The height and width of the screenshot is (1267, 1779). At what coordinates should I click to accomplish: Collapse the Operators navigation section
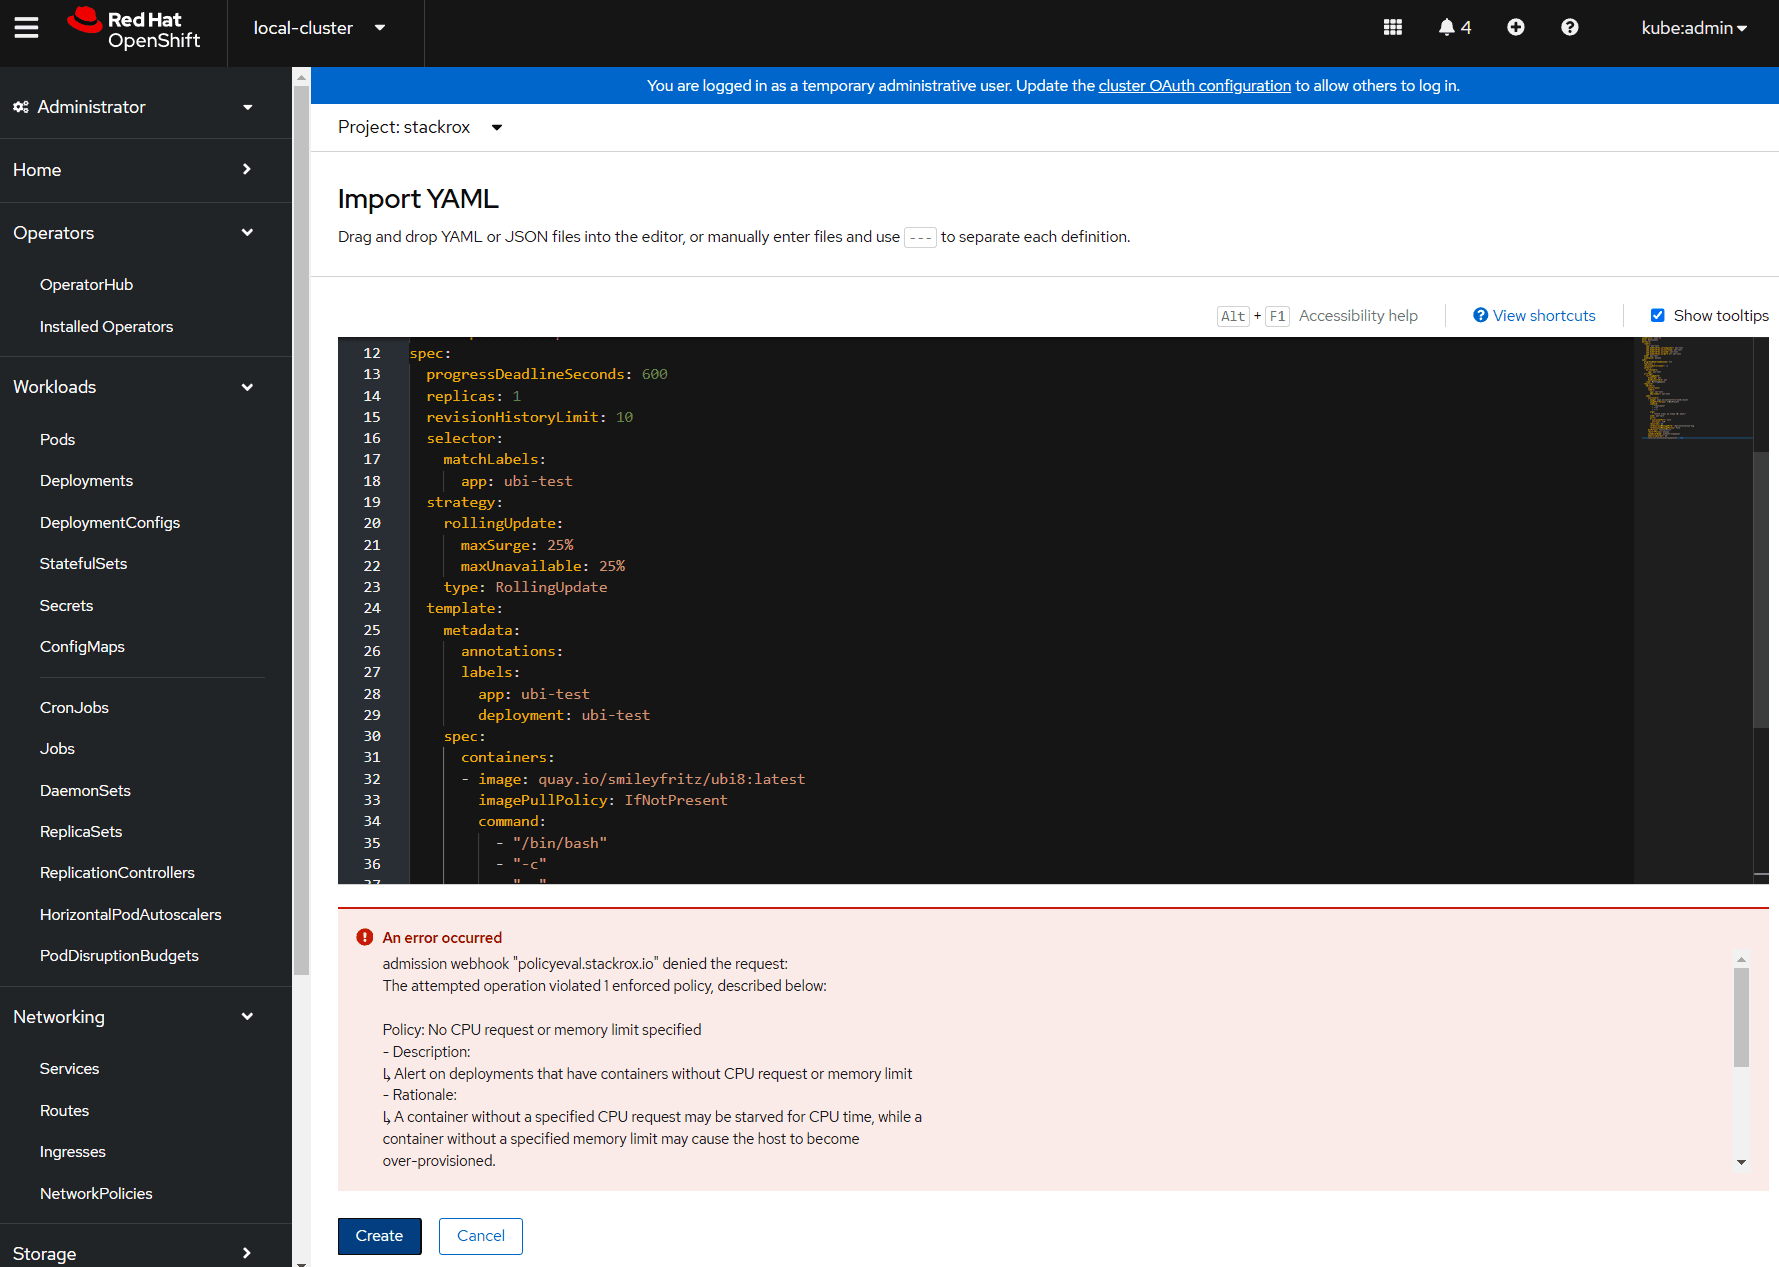135,233
